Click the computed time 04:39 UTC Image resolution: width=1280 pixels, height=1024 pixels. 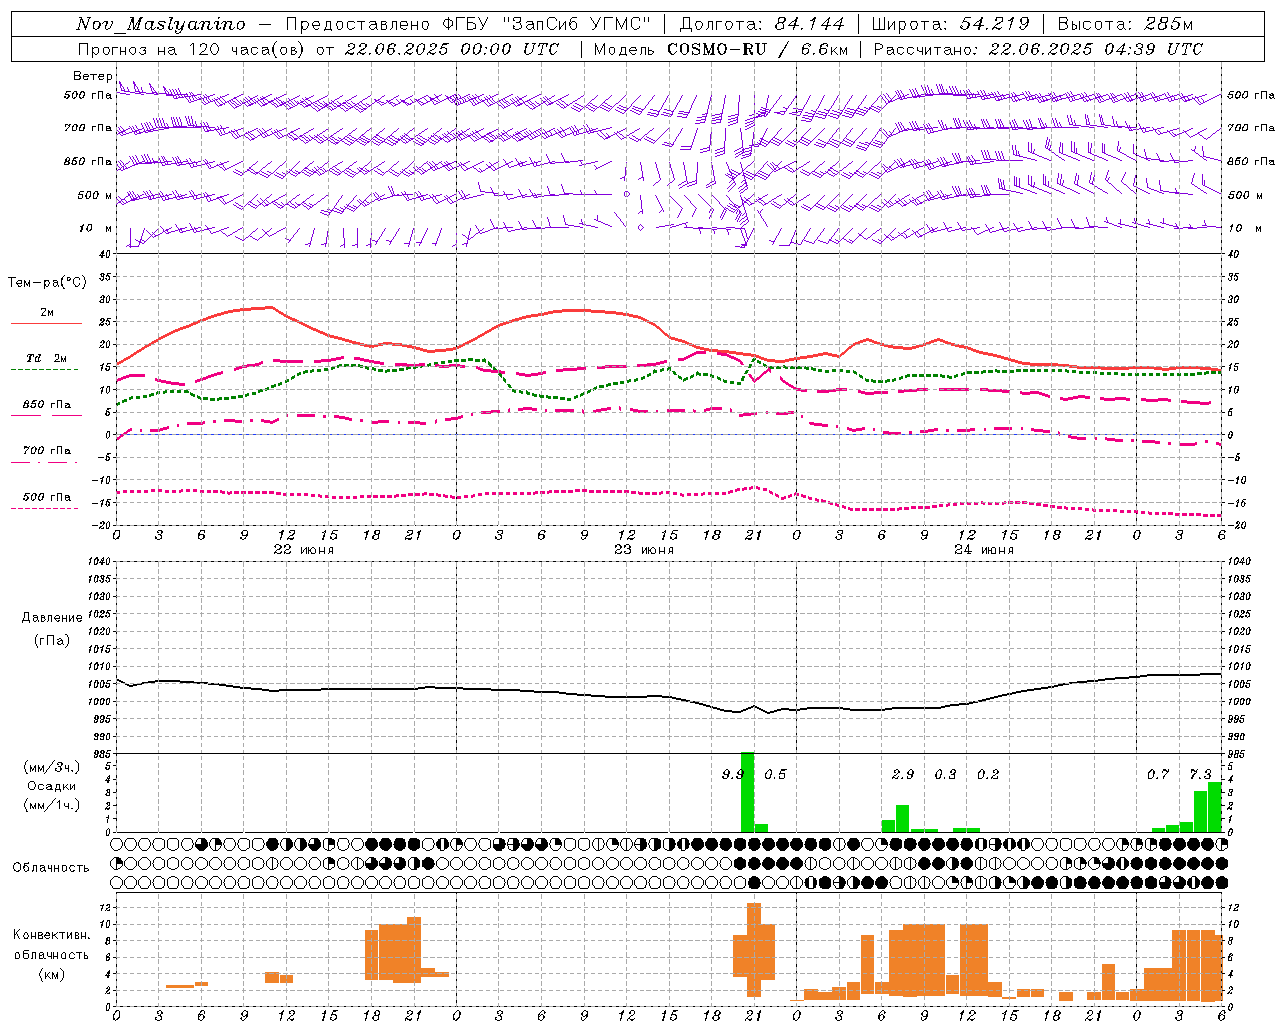point(1154,49)
